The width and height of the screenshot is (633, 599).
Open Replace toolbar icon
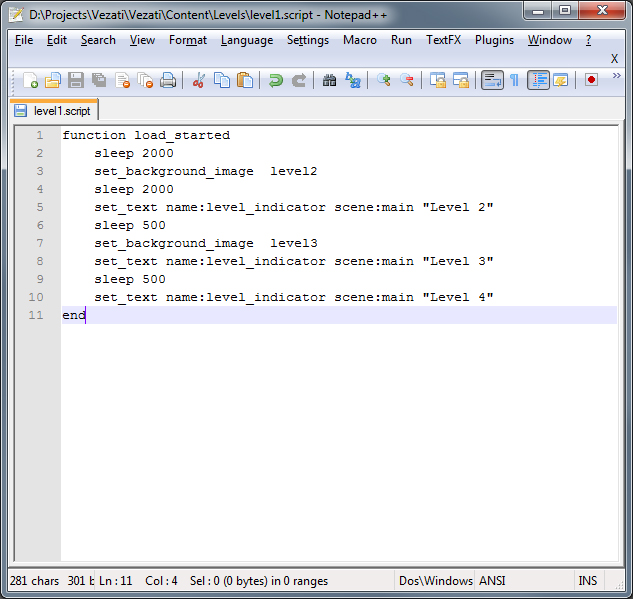[x=353, y=80]
